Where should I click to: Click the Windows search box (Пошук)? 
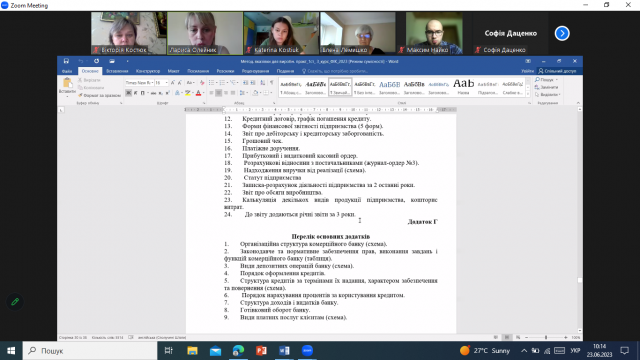[x=90, y=351]
